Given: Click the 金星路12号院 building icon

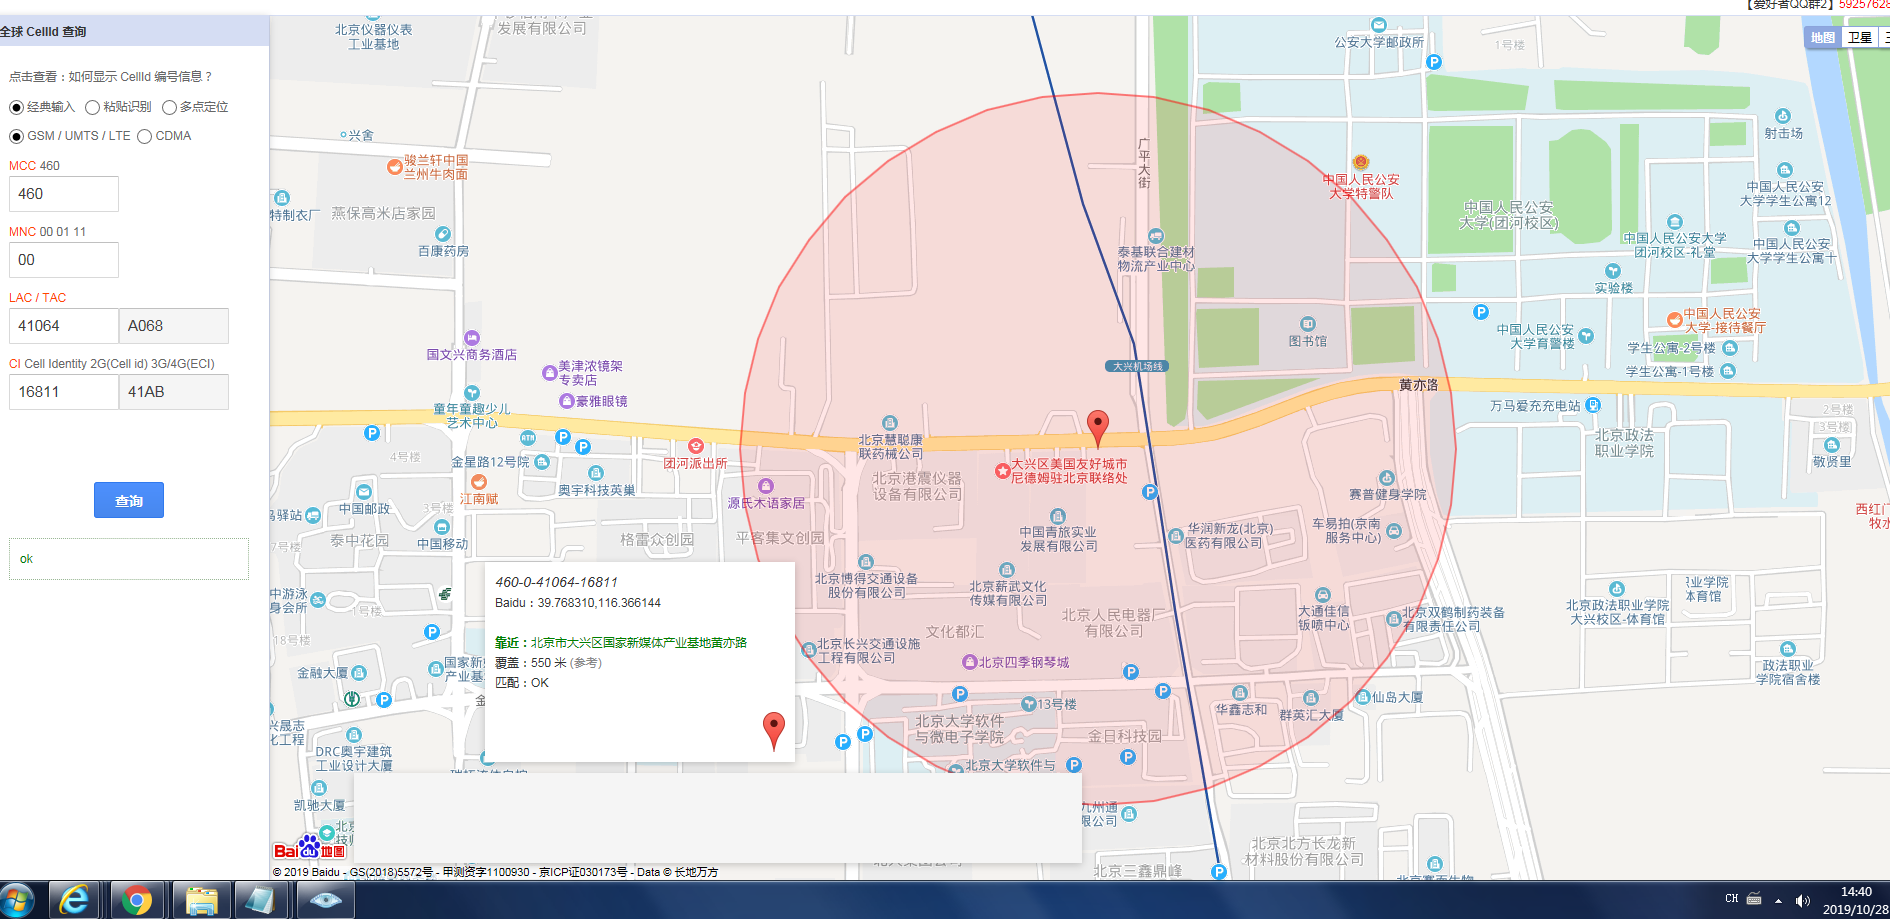Looking at the screenshot, I should click(542, 462).
